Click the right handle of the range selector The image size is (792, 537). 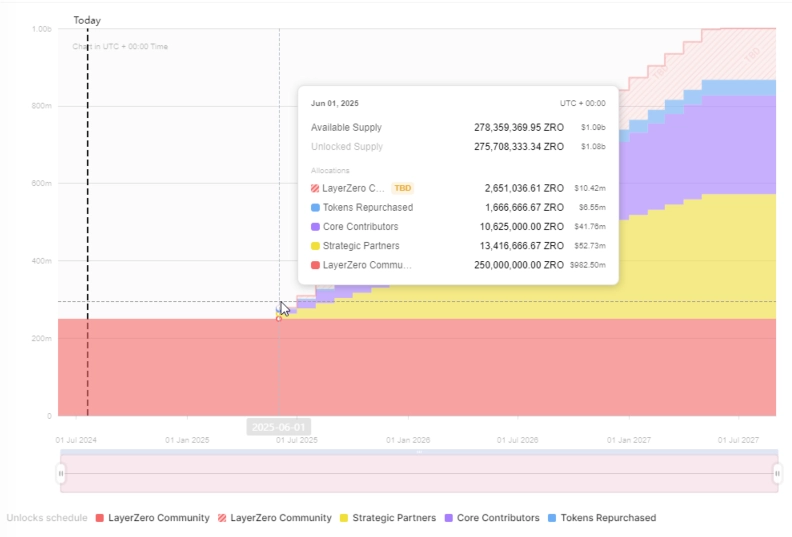tap(777, 473)
